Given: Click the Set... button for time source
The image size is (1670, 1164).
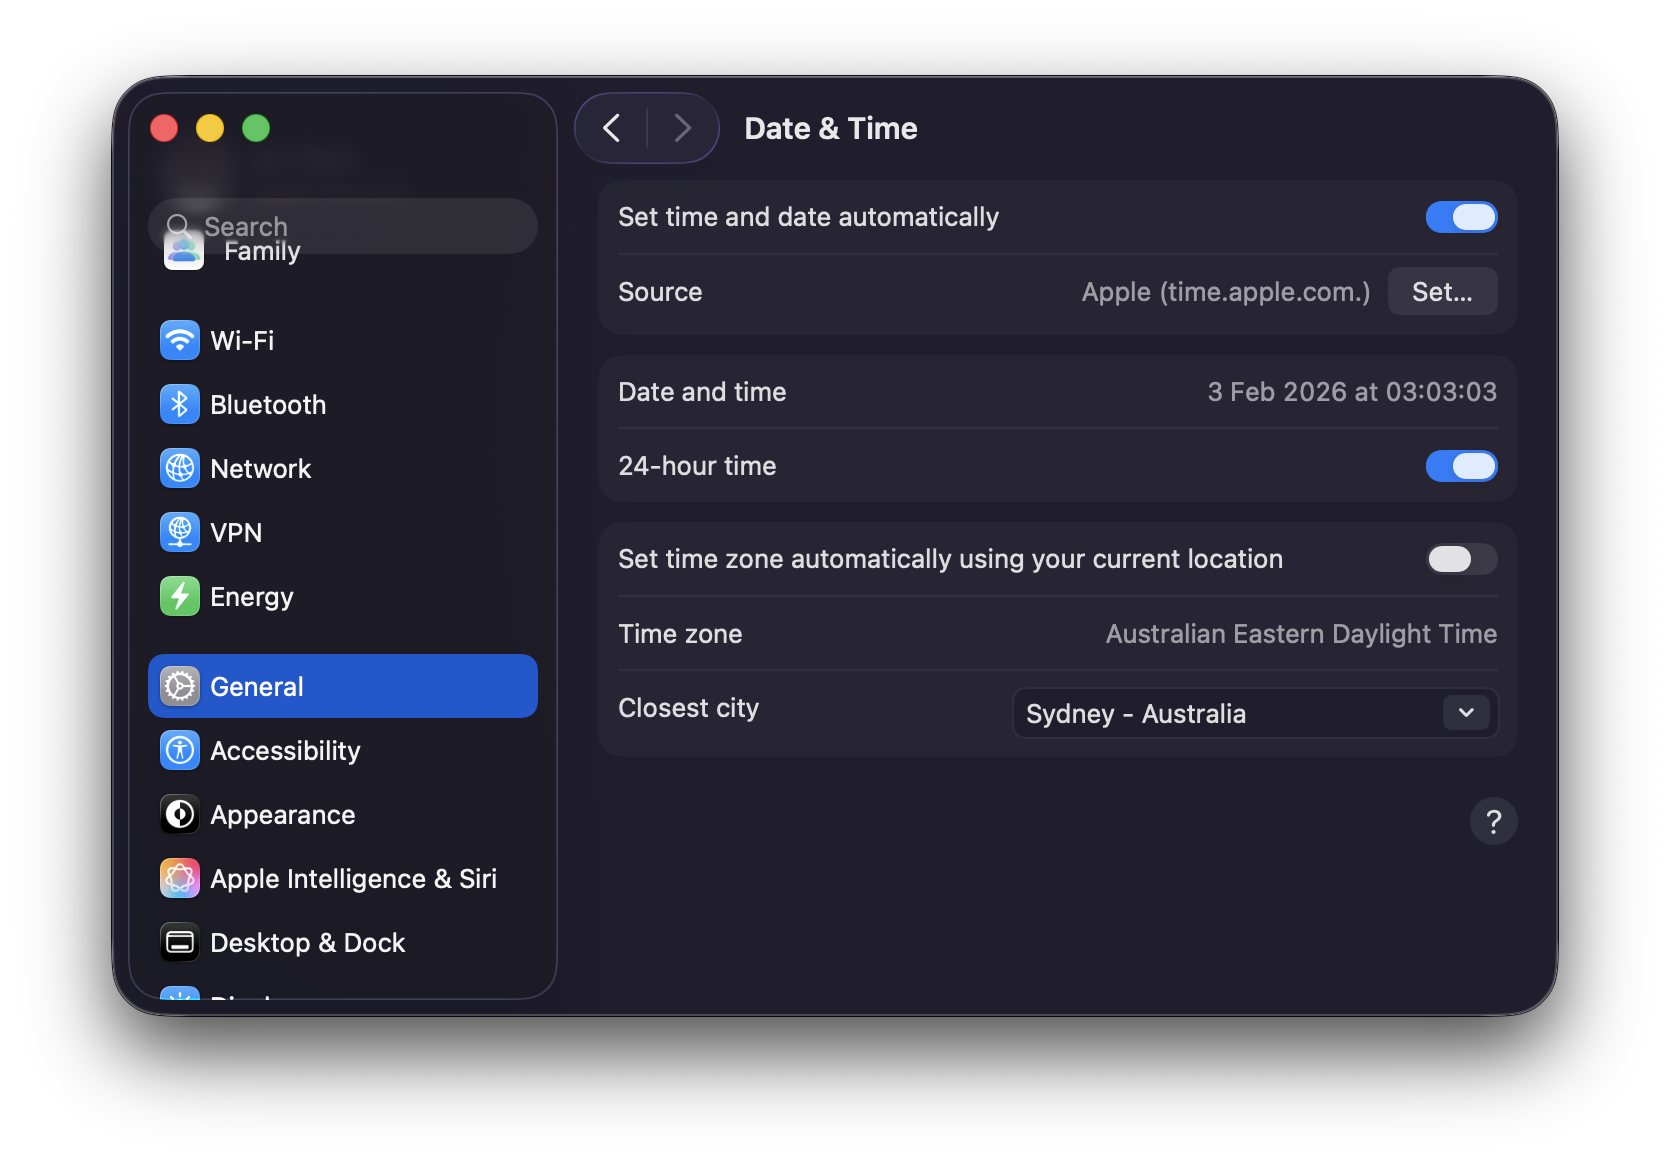Looking at the screenshot, I should click(1442, 291).
